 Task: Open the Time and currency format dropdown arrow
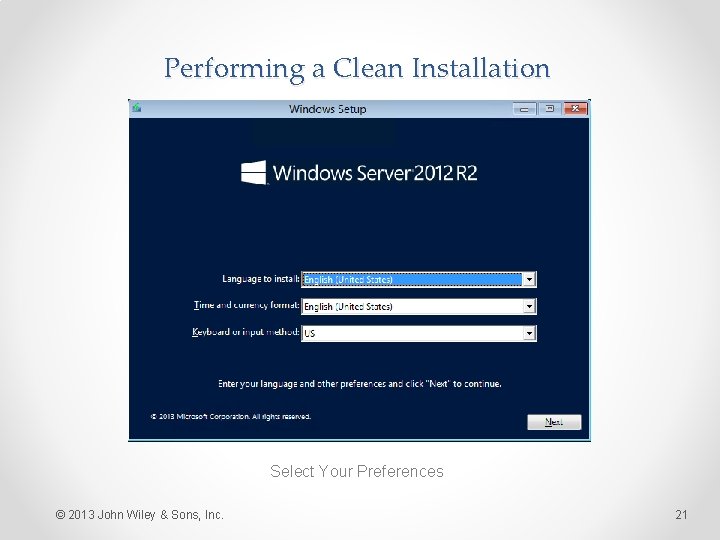[x=529, y=306]
